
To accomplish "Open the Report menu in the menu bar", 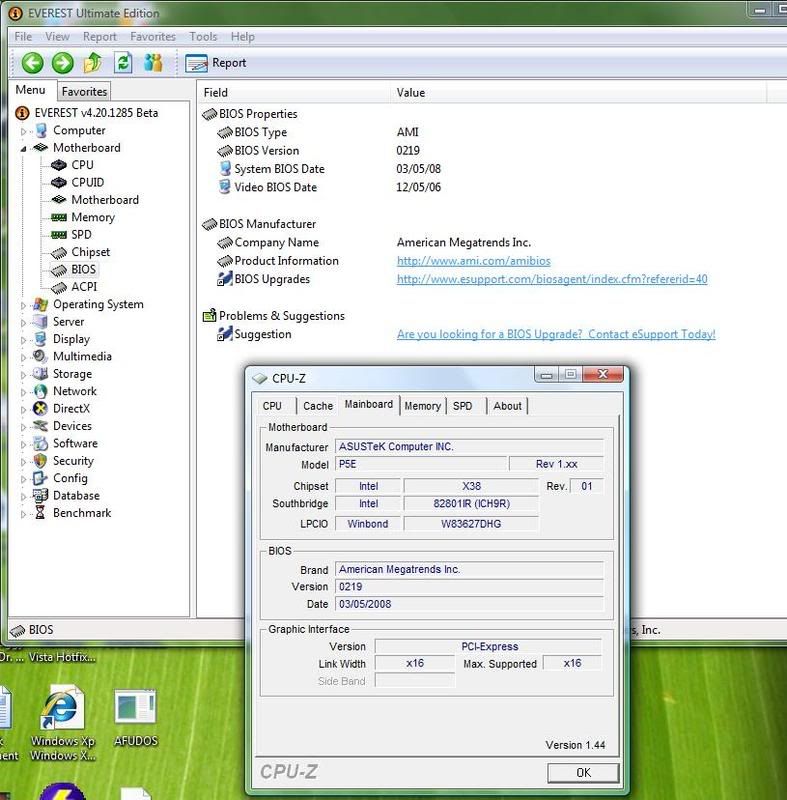I will [x=99, y=37].
